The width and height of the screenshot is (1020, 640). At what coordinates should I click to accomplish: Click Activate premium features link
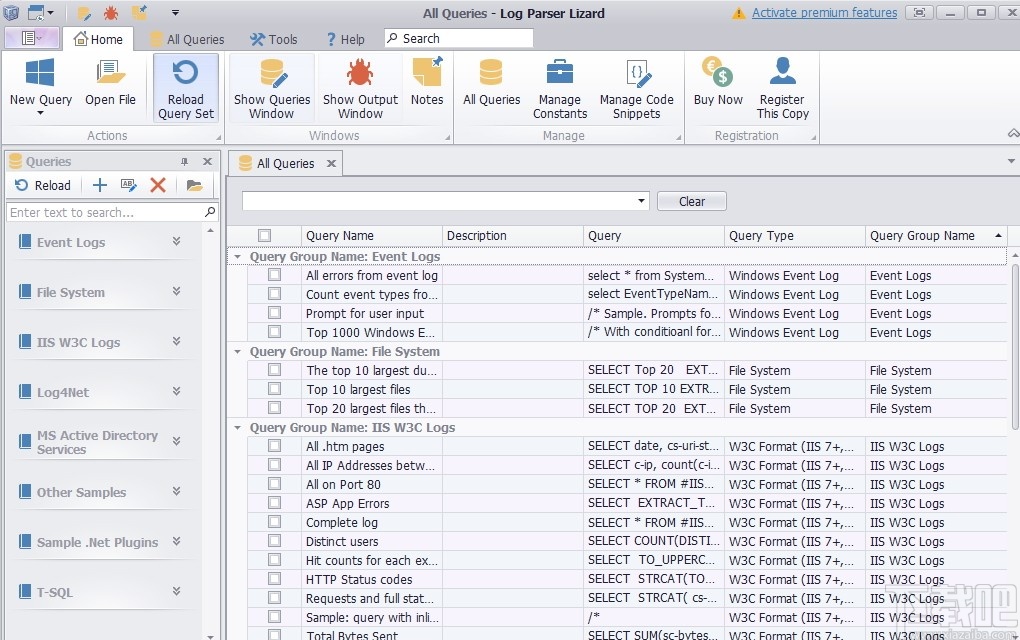(824, 12)
